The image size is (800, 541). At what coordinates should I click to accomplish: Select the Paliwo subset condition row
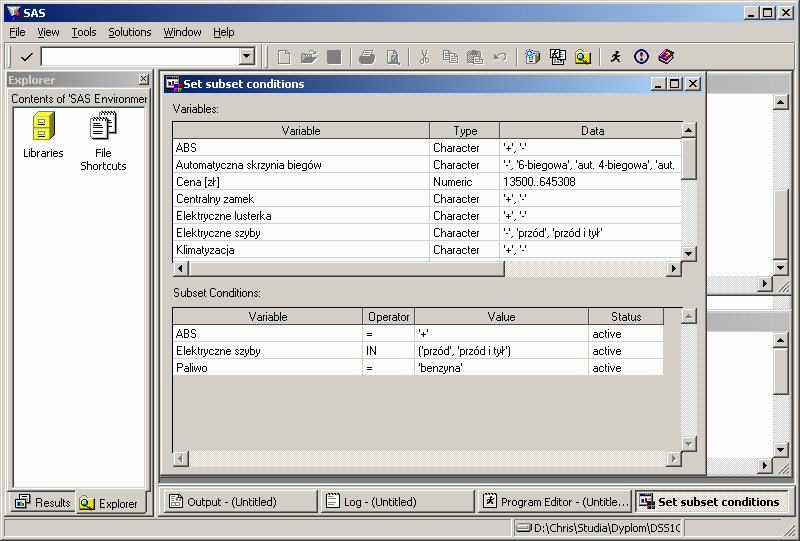(x=418, y=367)
